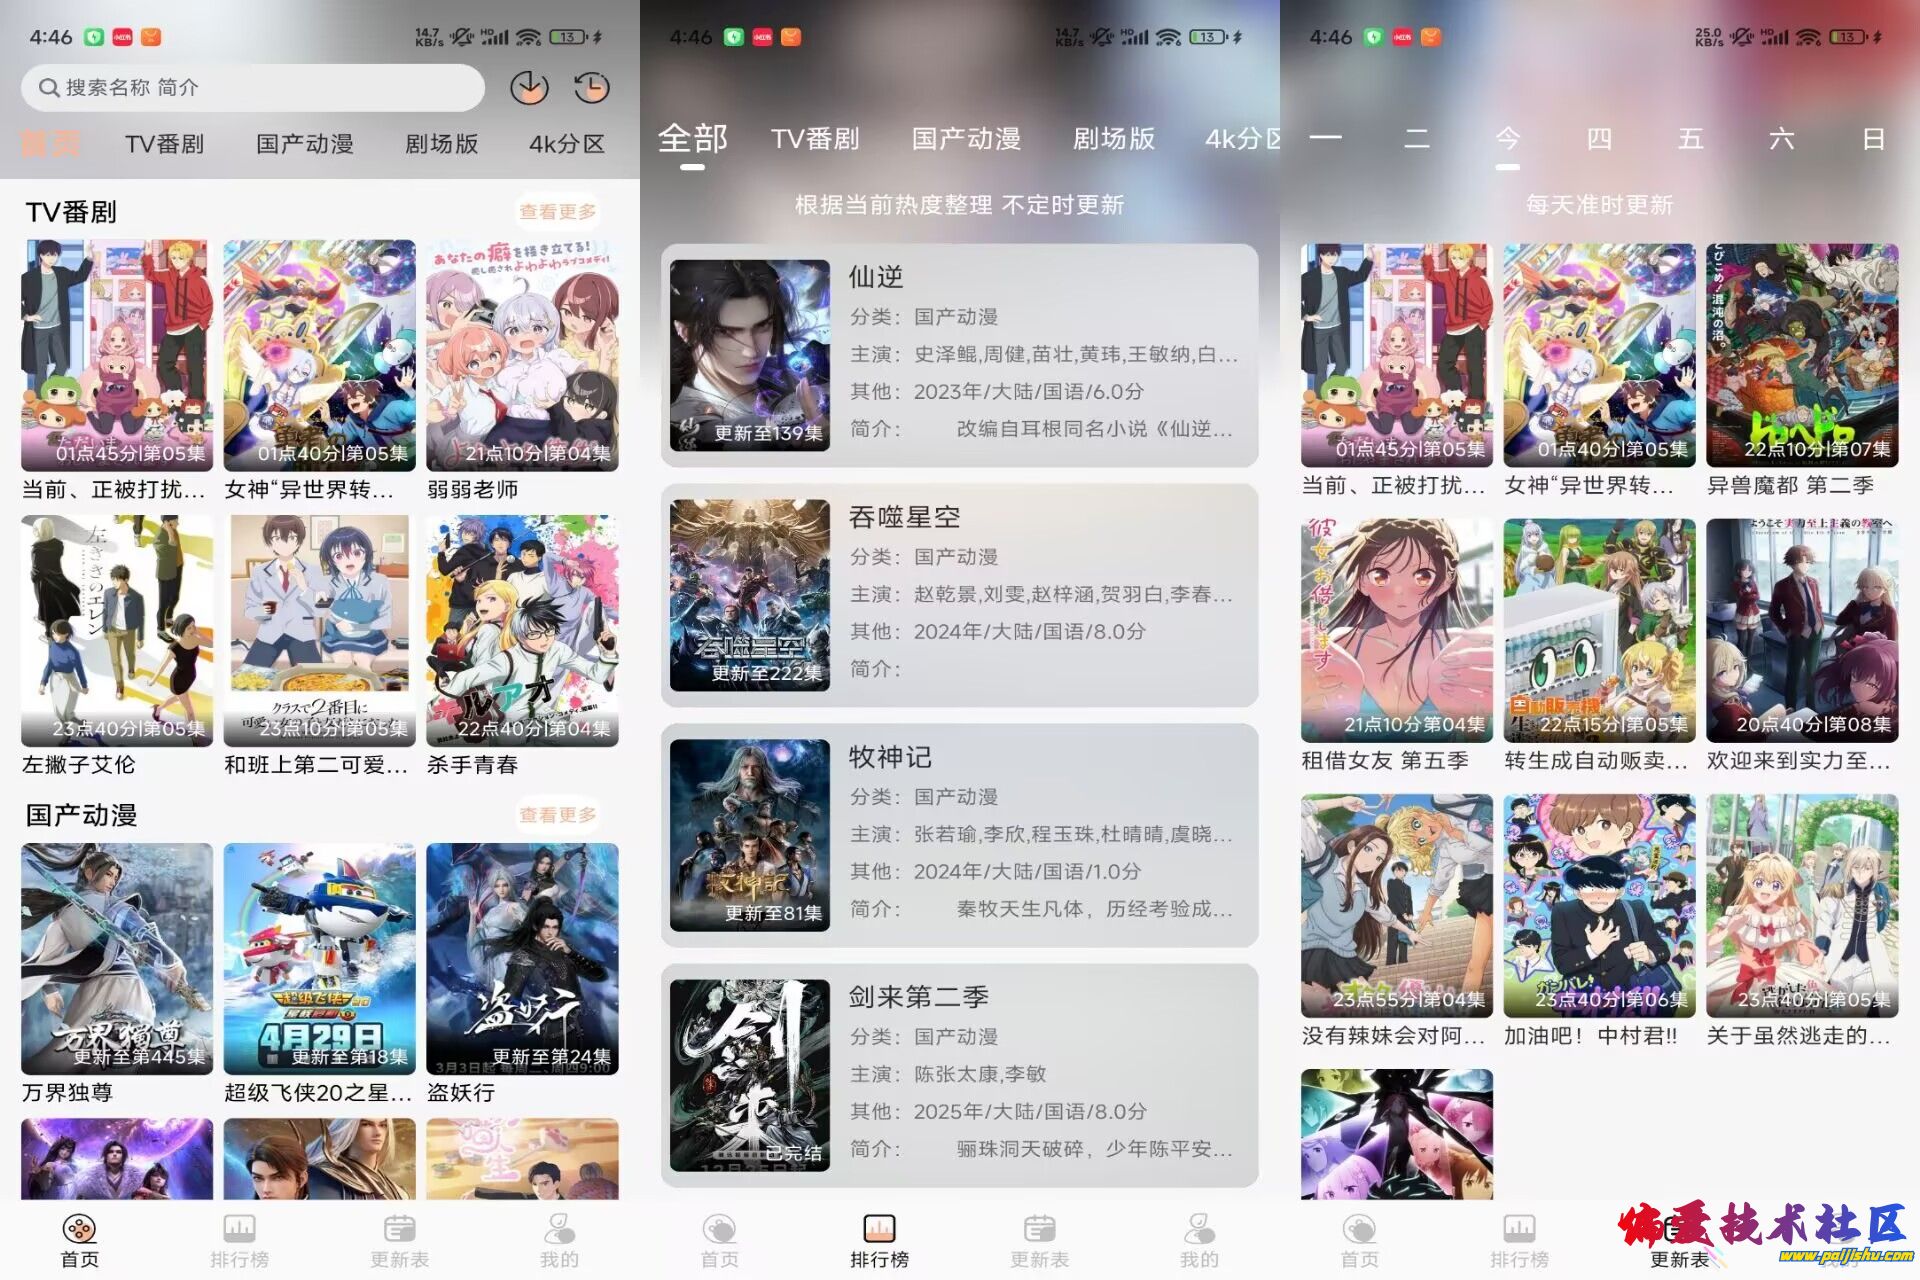Select the TV番剧 tab on the home screen
This screenshot has width=1920, height=1280.
click(x=165, y=144)
